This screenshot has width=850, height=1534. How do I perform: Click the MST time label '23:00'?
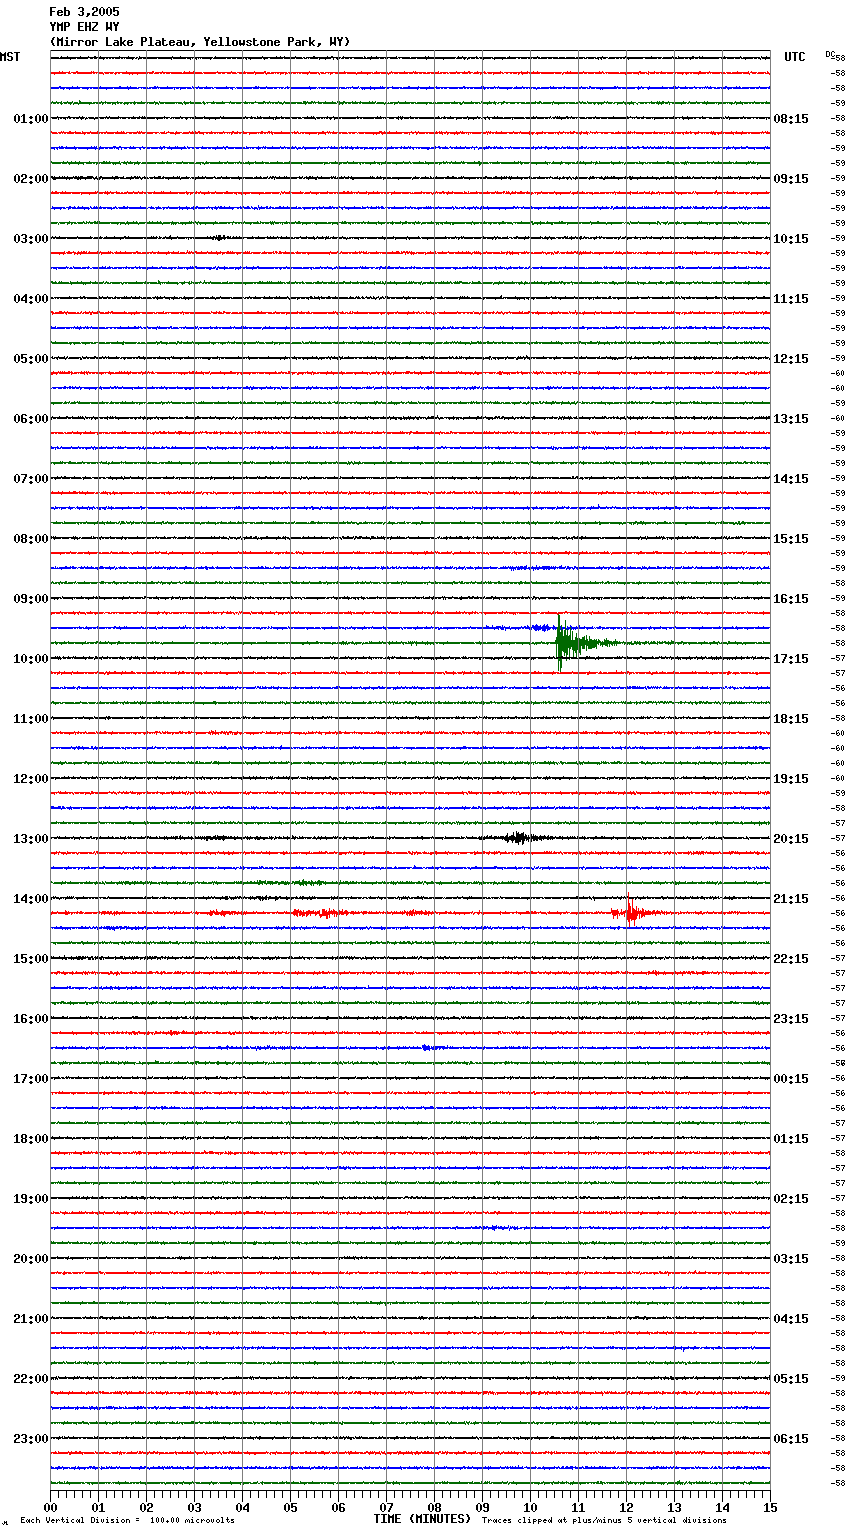pos(31,1439)
